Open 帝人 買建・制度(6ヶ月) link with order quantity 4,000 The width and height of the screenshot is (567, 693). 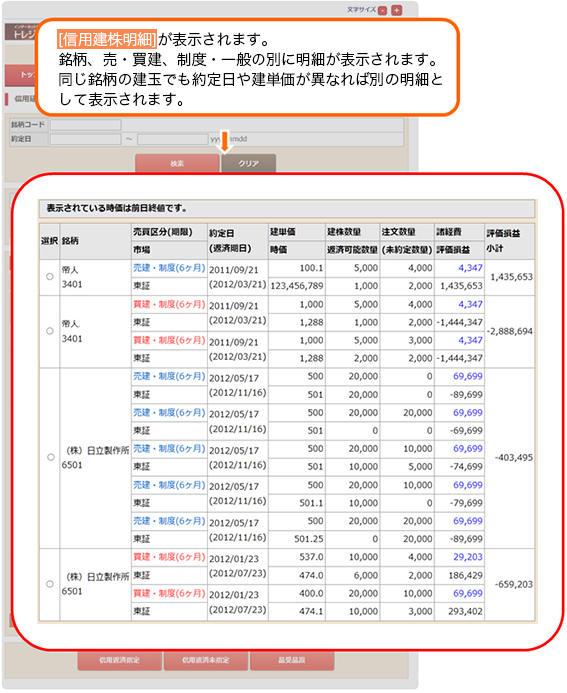(x=169, y=304)
